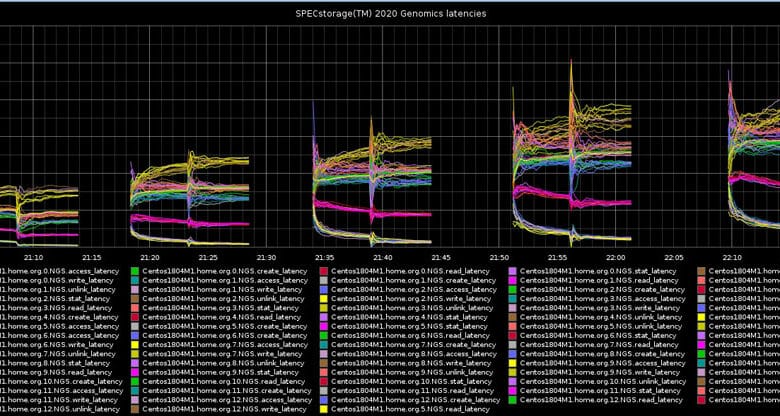780x416 pixels.
Task: Click the 22:10 time axis label
Action: click(x=732, y=257)
